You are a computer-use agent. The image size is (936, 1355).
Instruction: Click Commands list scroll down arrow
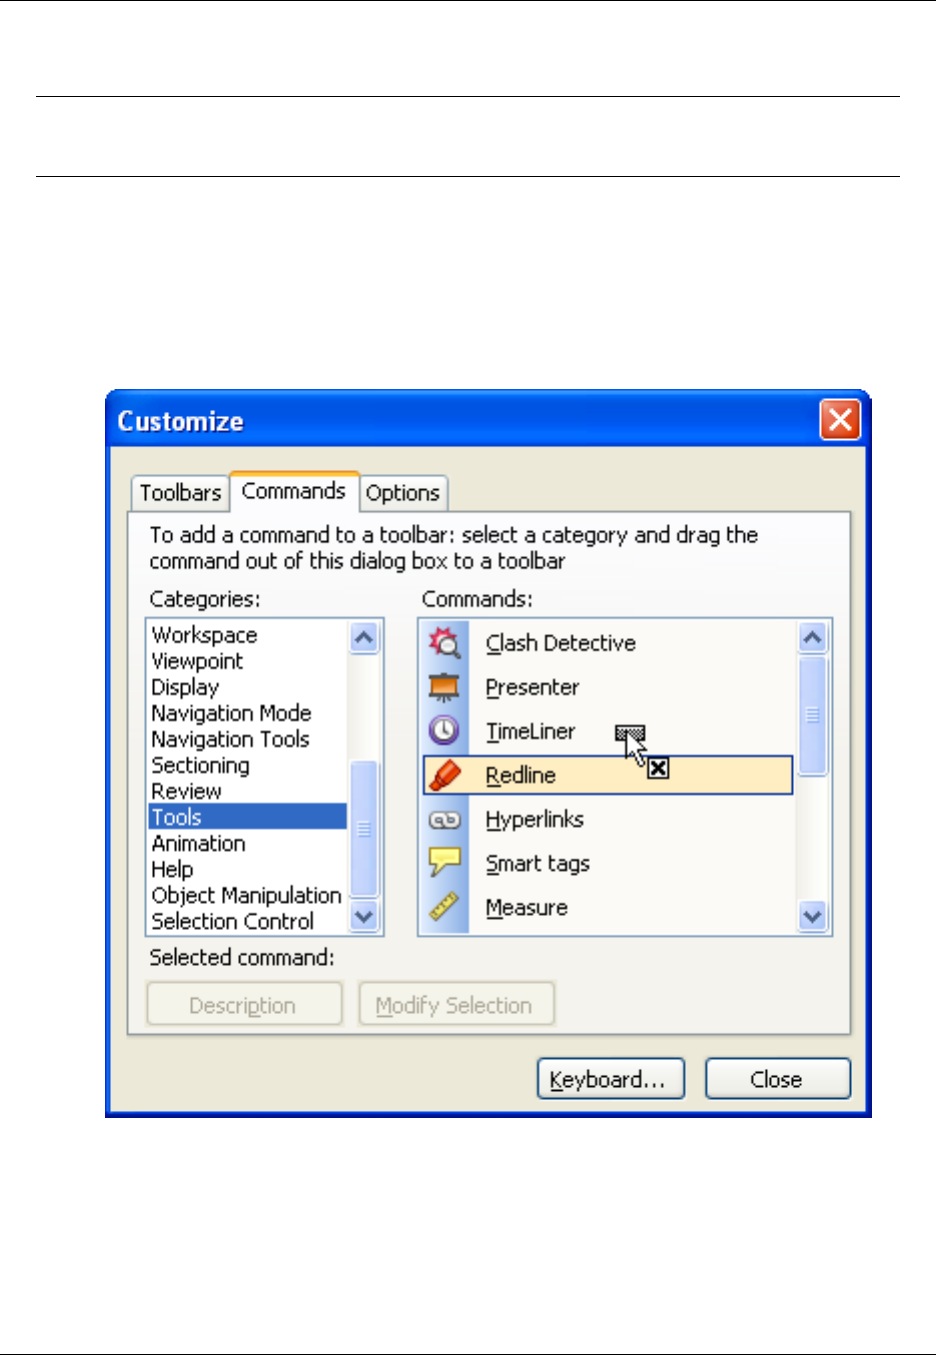(x=813, y=916)
